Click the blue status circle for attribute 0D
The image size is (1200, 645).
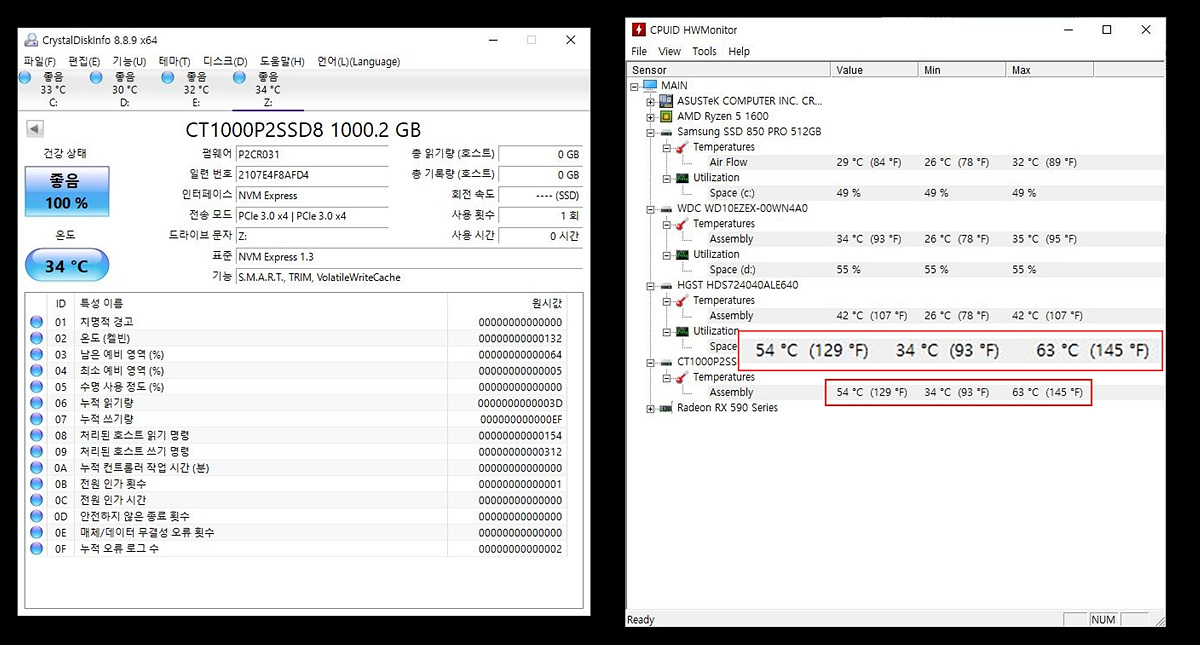[x=37, y=517]
